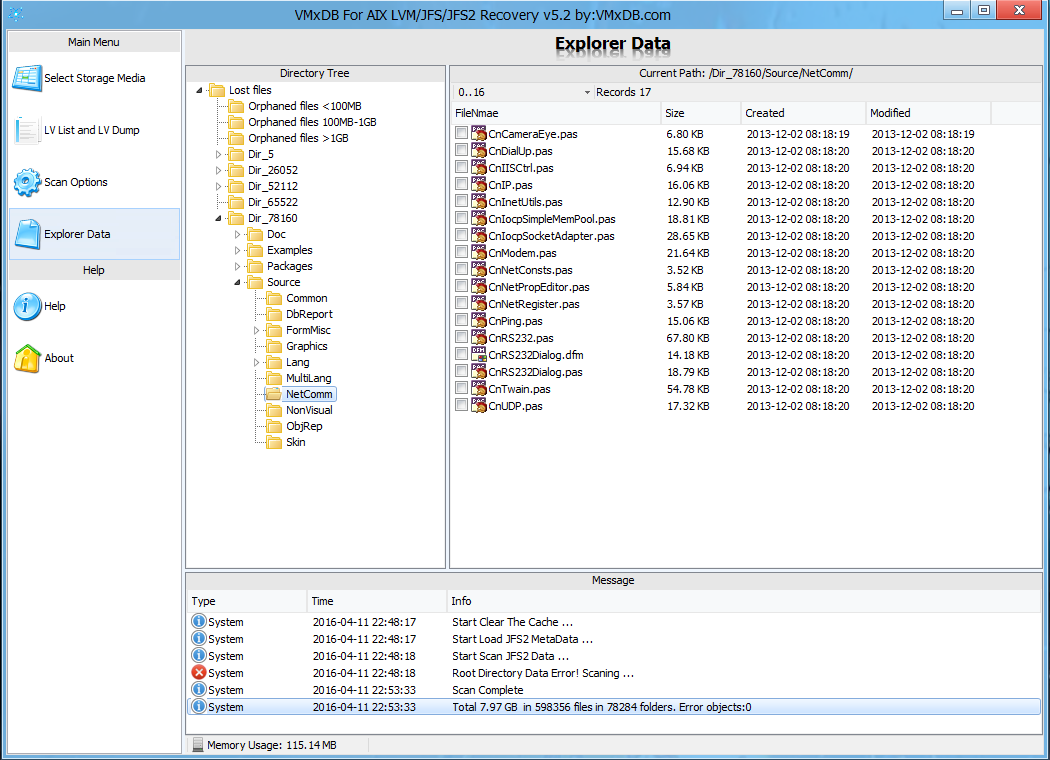Tick the CnIISCtrl.pas checkbox

click(461, 167)
